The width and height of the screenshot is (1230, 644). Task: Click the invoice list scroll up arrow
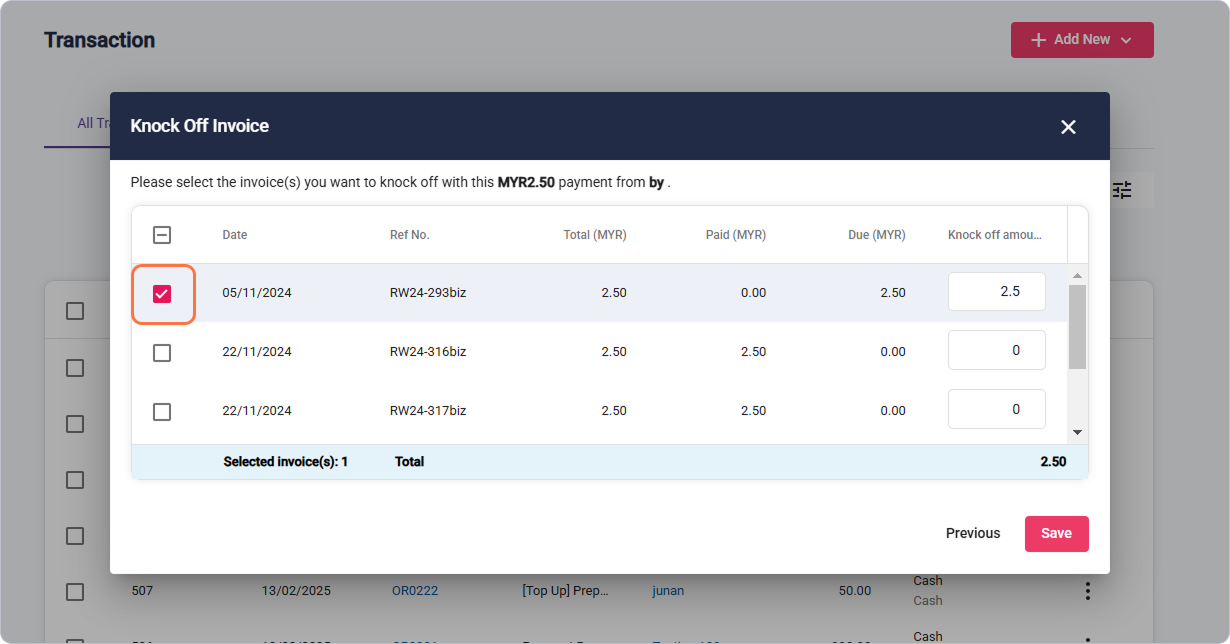pos(1077,275)
